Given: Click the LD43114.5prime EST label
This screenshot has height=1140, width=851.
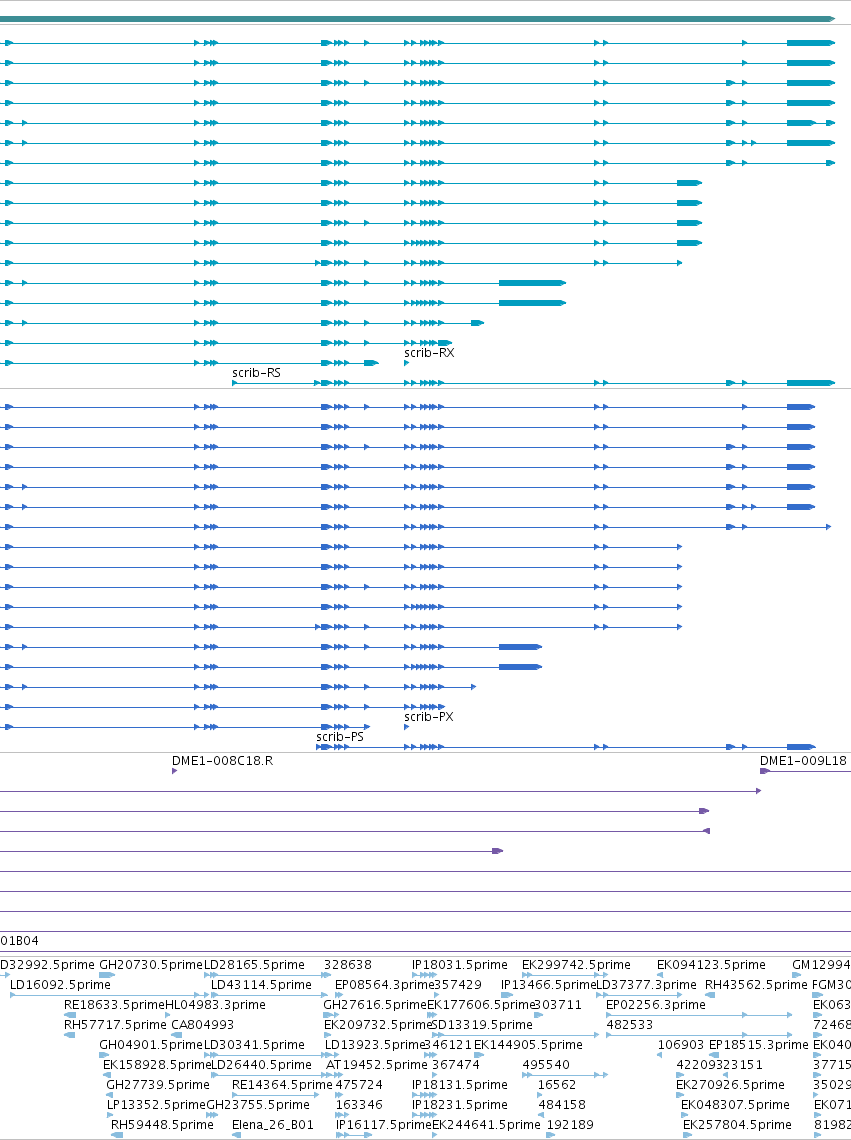Looking at the screenshot, I should coord(261,985).
